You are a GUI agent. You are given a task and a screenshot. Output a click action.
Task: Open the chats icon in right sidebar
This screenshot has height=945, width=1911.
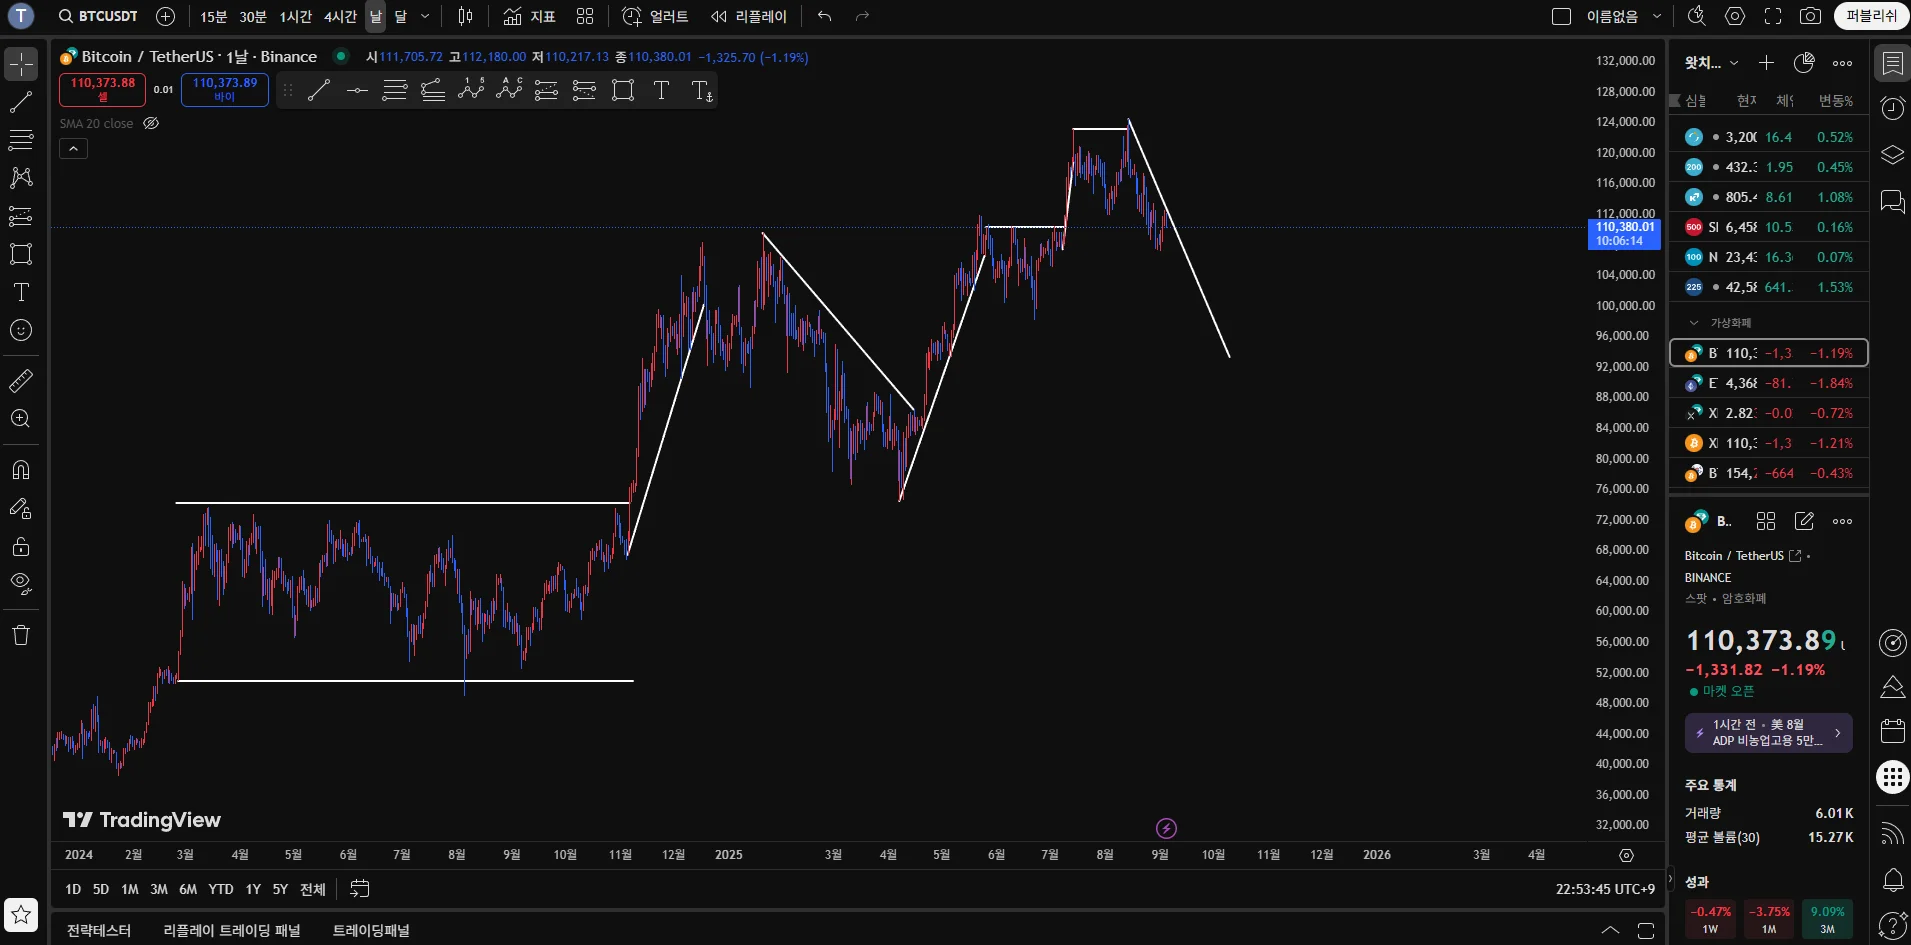tap(1892, 201)
